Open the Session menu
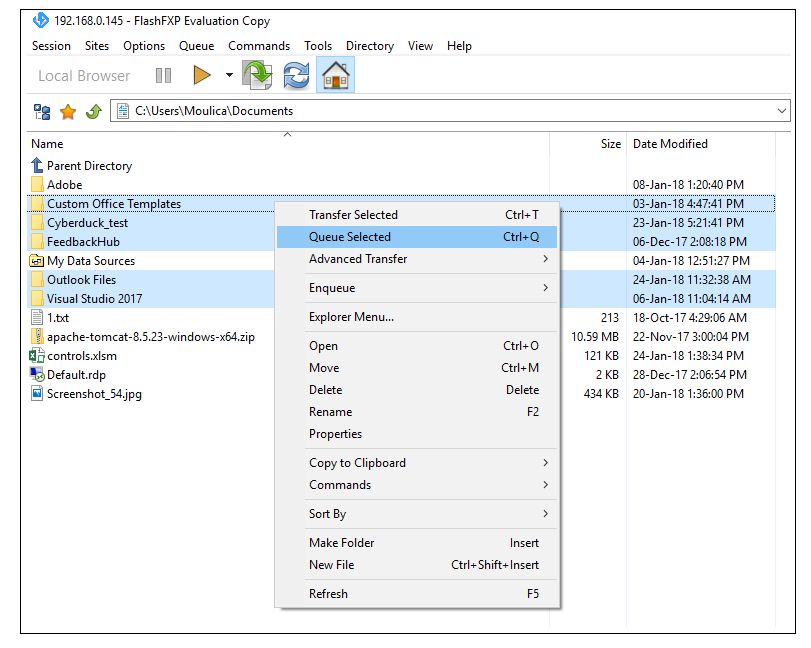811x648 pixels. tap(51, 46)
